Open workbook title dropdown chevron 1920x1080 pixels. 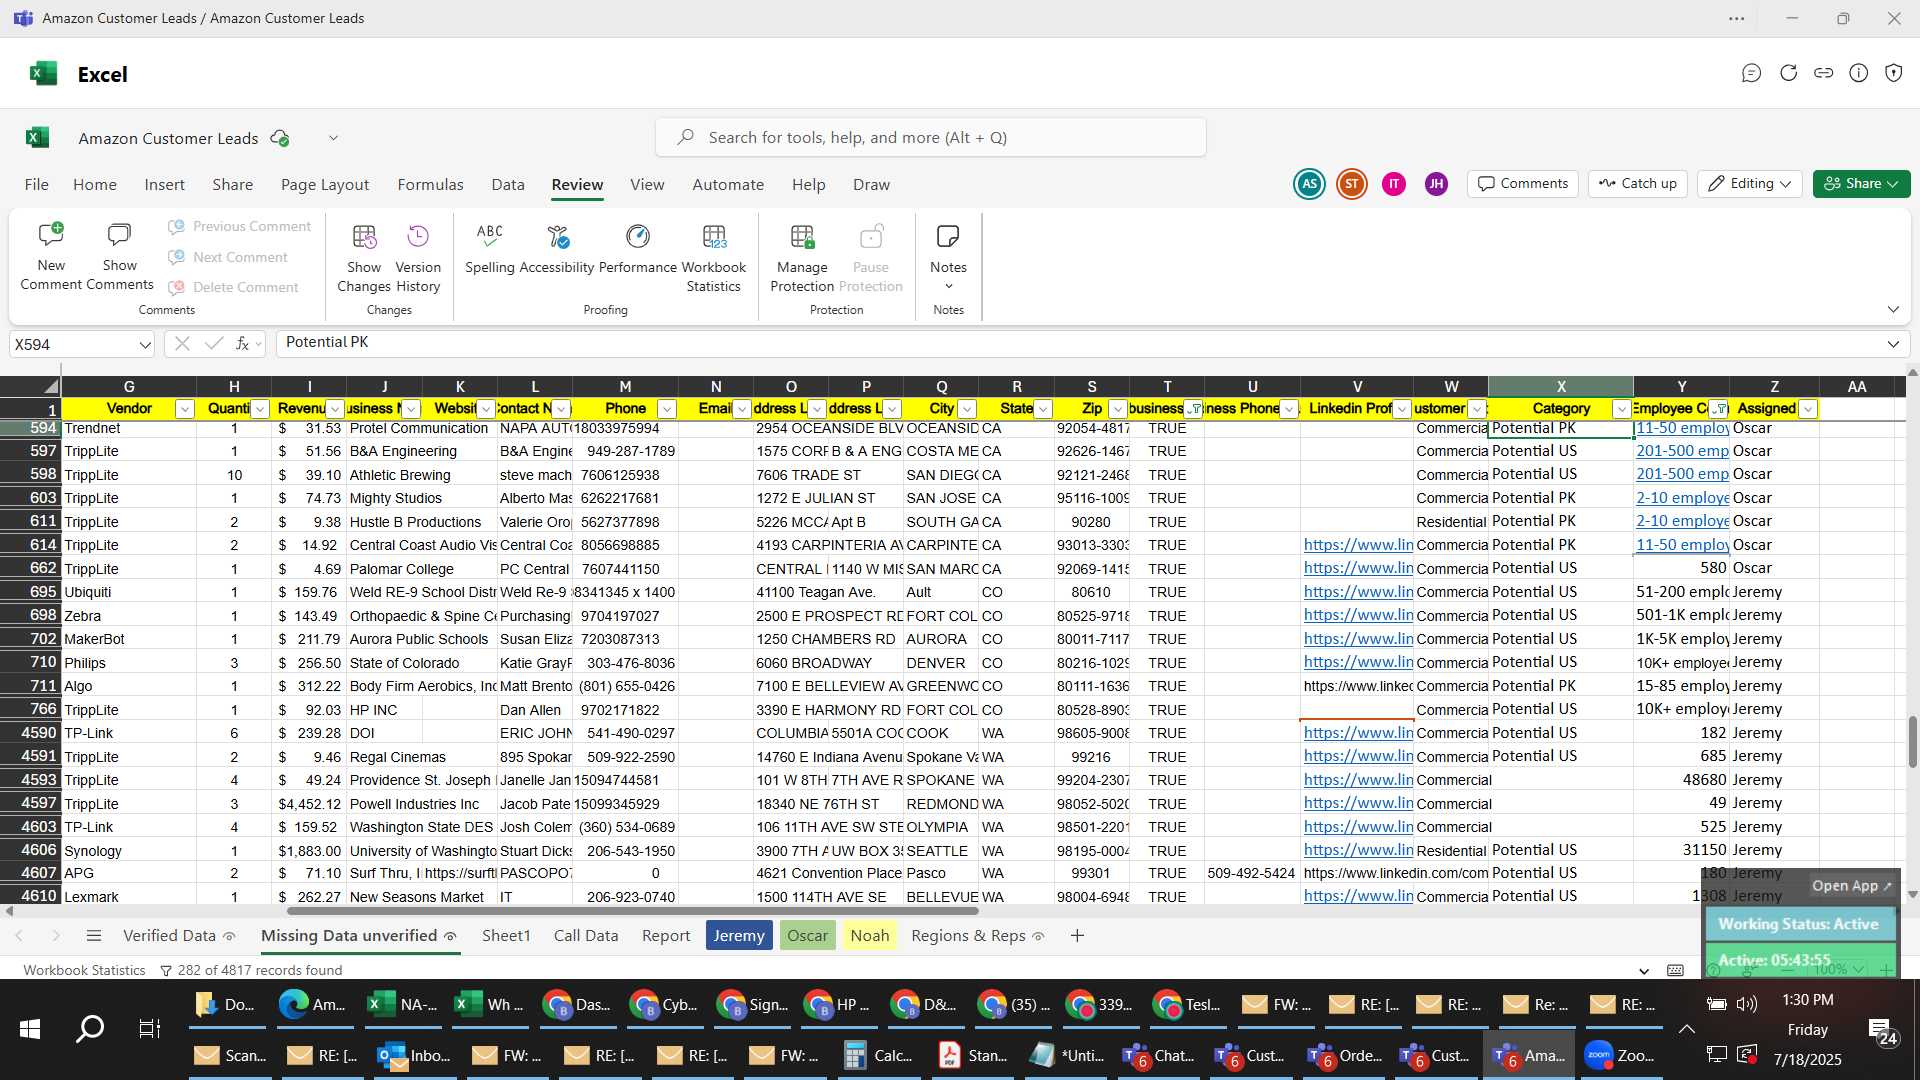tap(333, 138)
